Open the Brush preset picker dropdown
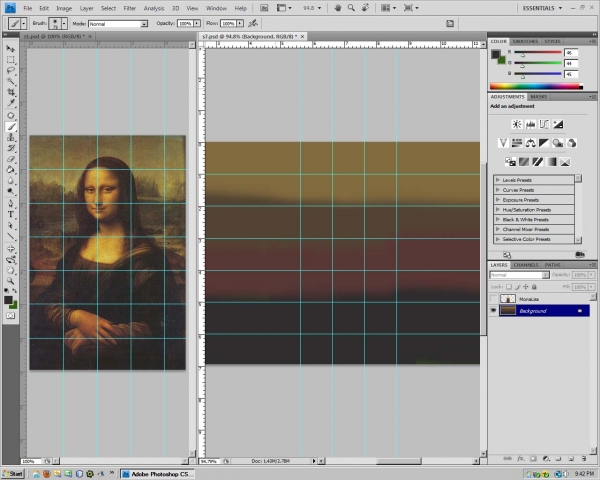 click(64, 24)
